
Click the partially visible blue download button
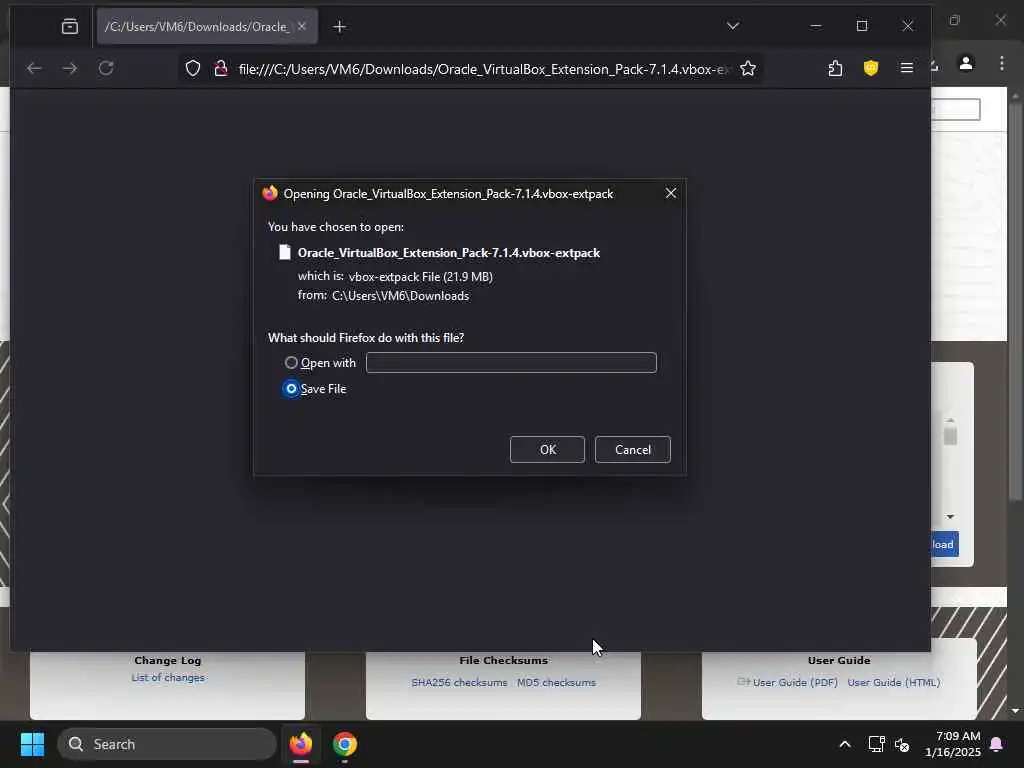click(x=945, y=545)
